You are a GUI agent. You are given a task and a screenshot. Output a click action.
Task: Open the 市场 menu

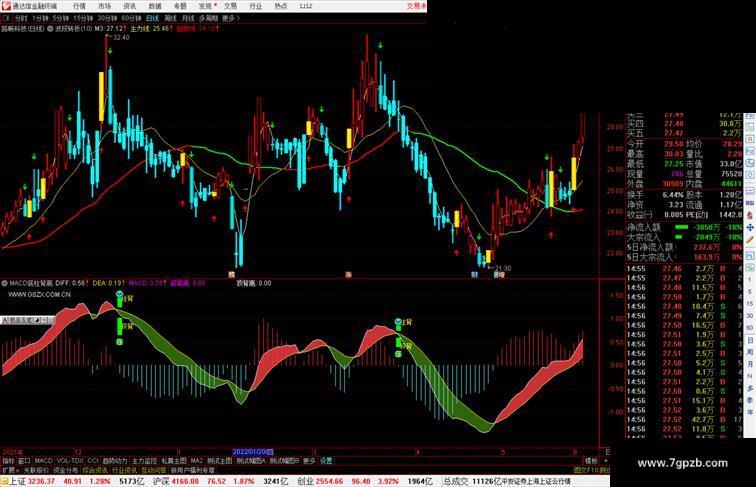(x=104, y=6)
